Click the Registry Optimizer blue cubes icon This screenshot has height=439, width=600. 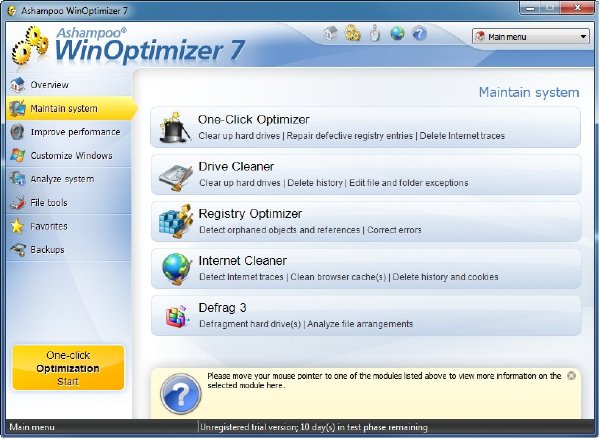[175, 222]
